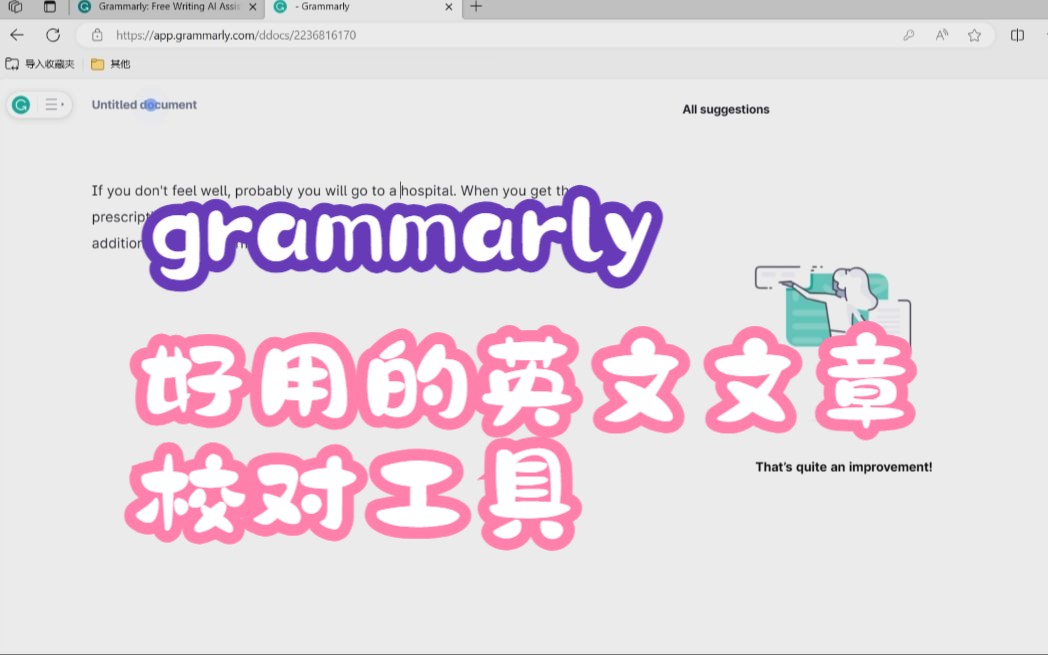
Task: Click the Untitled document title
Action: click(x=143, y=104)
